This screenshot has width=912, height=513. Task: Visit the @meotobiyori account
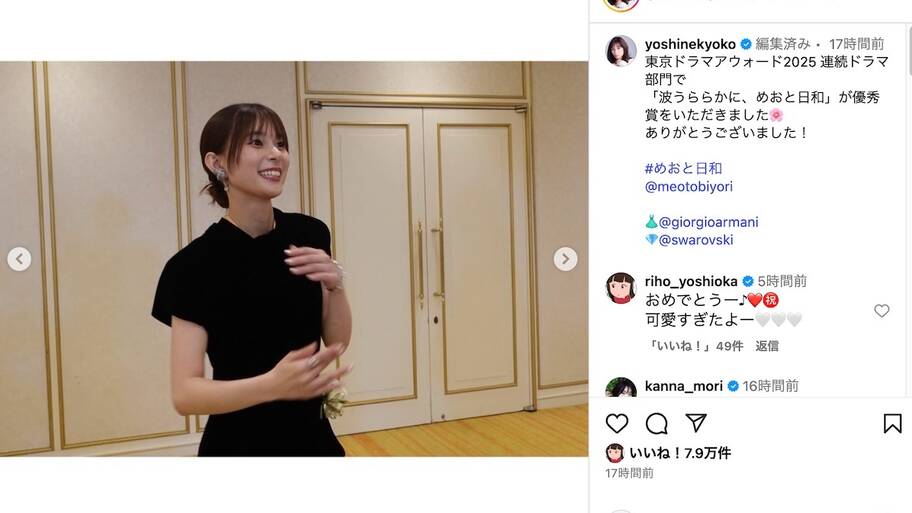click(x=689, y=187)
